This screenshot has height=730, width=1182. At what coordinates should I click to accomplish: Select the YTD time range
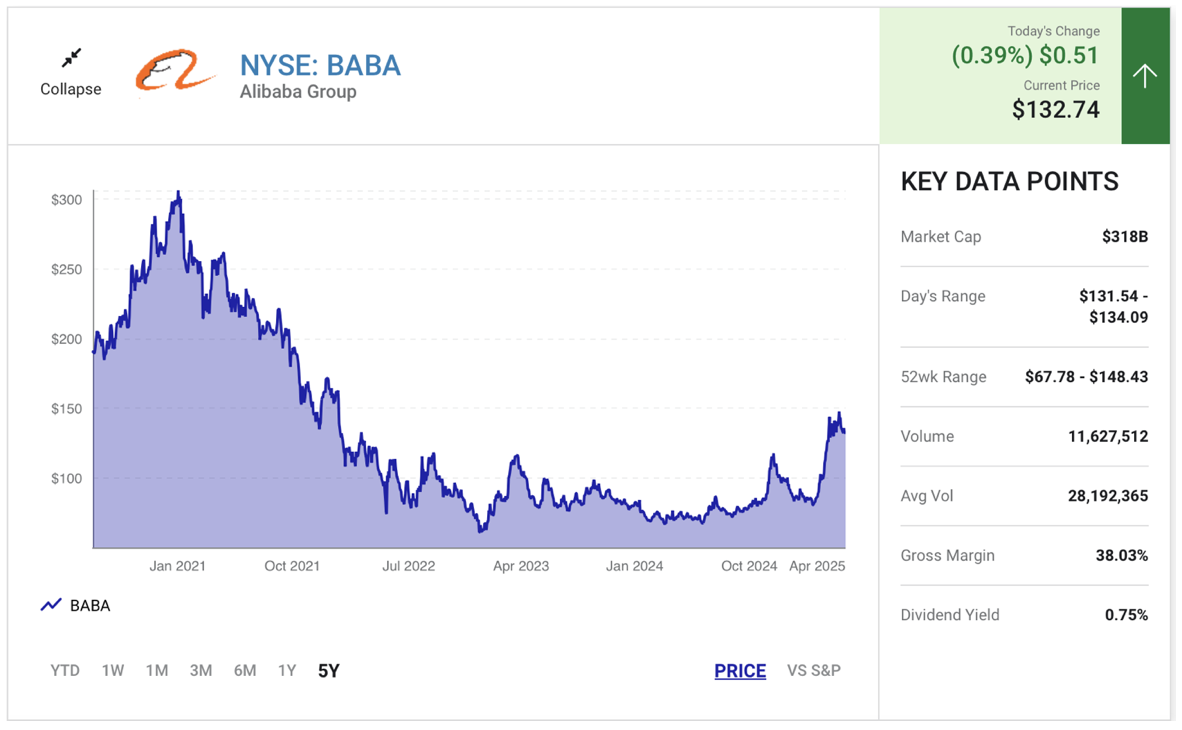click(x=65, y=670)
